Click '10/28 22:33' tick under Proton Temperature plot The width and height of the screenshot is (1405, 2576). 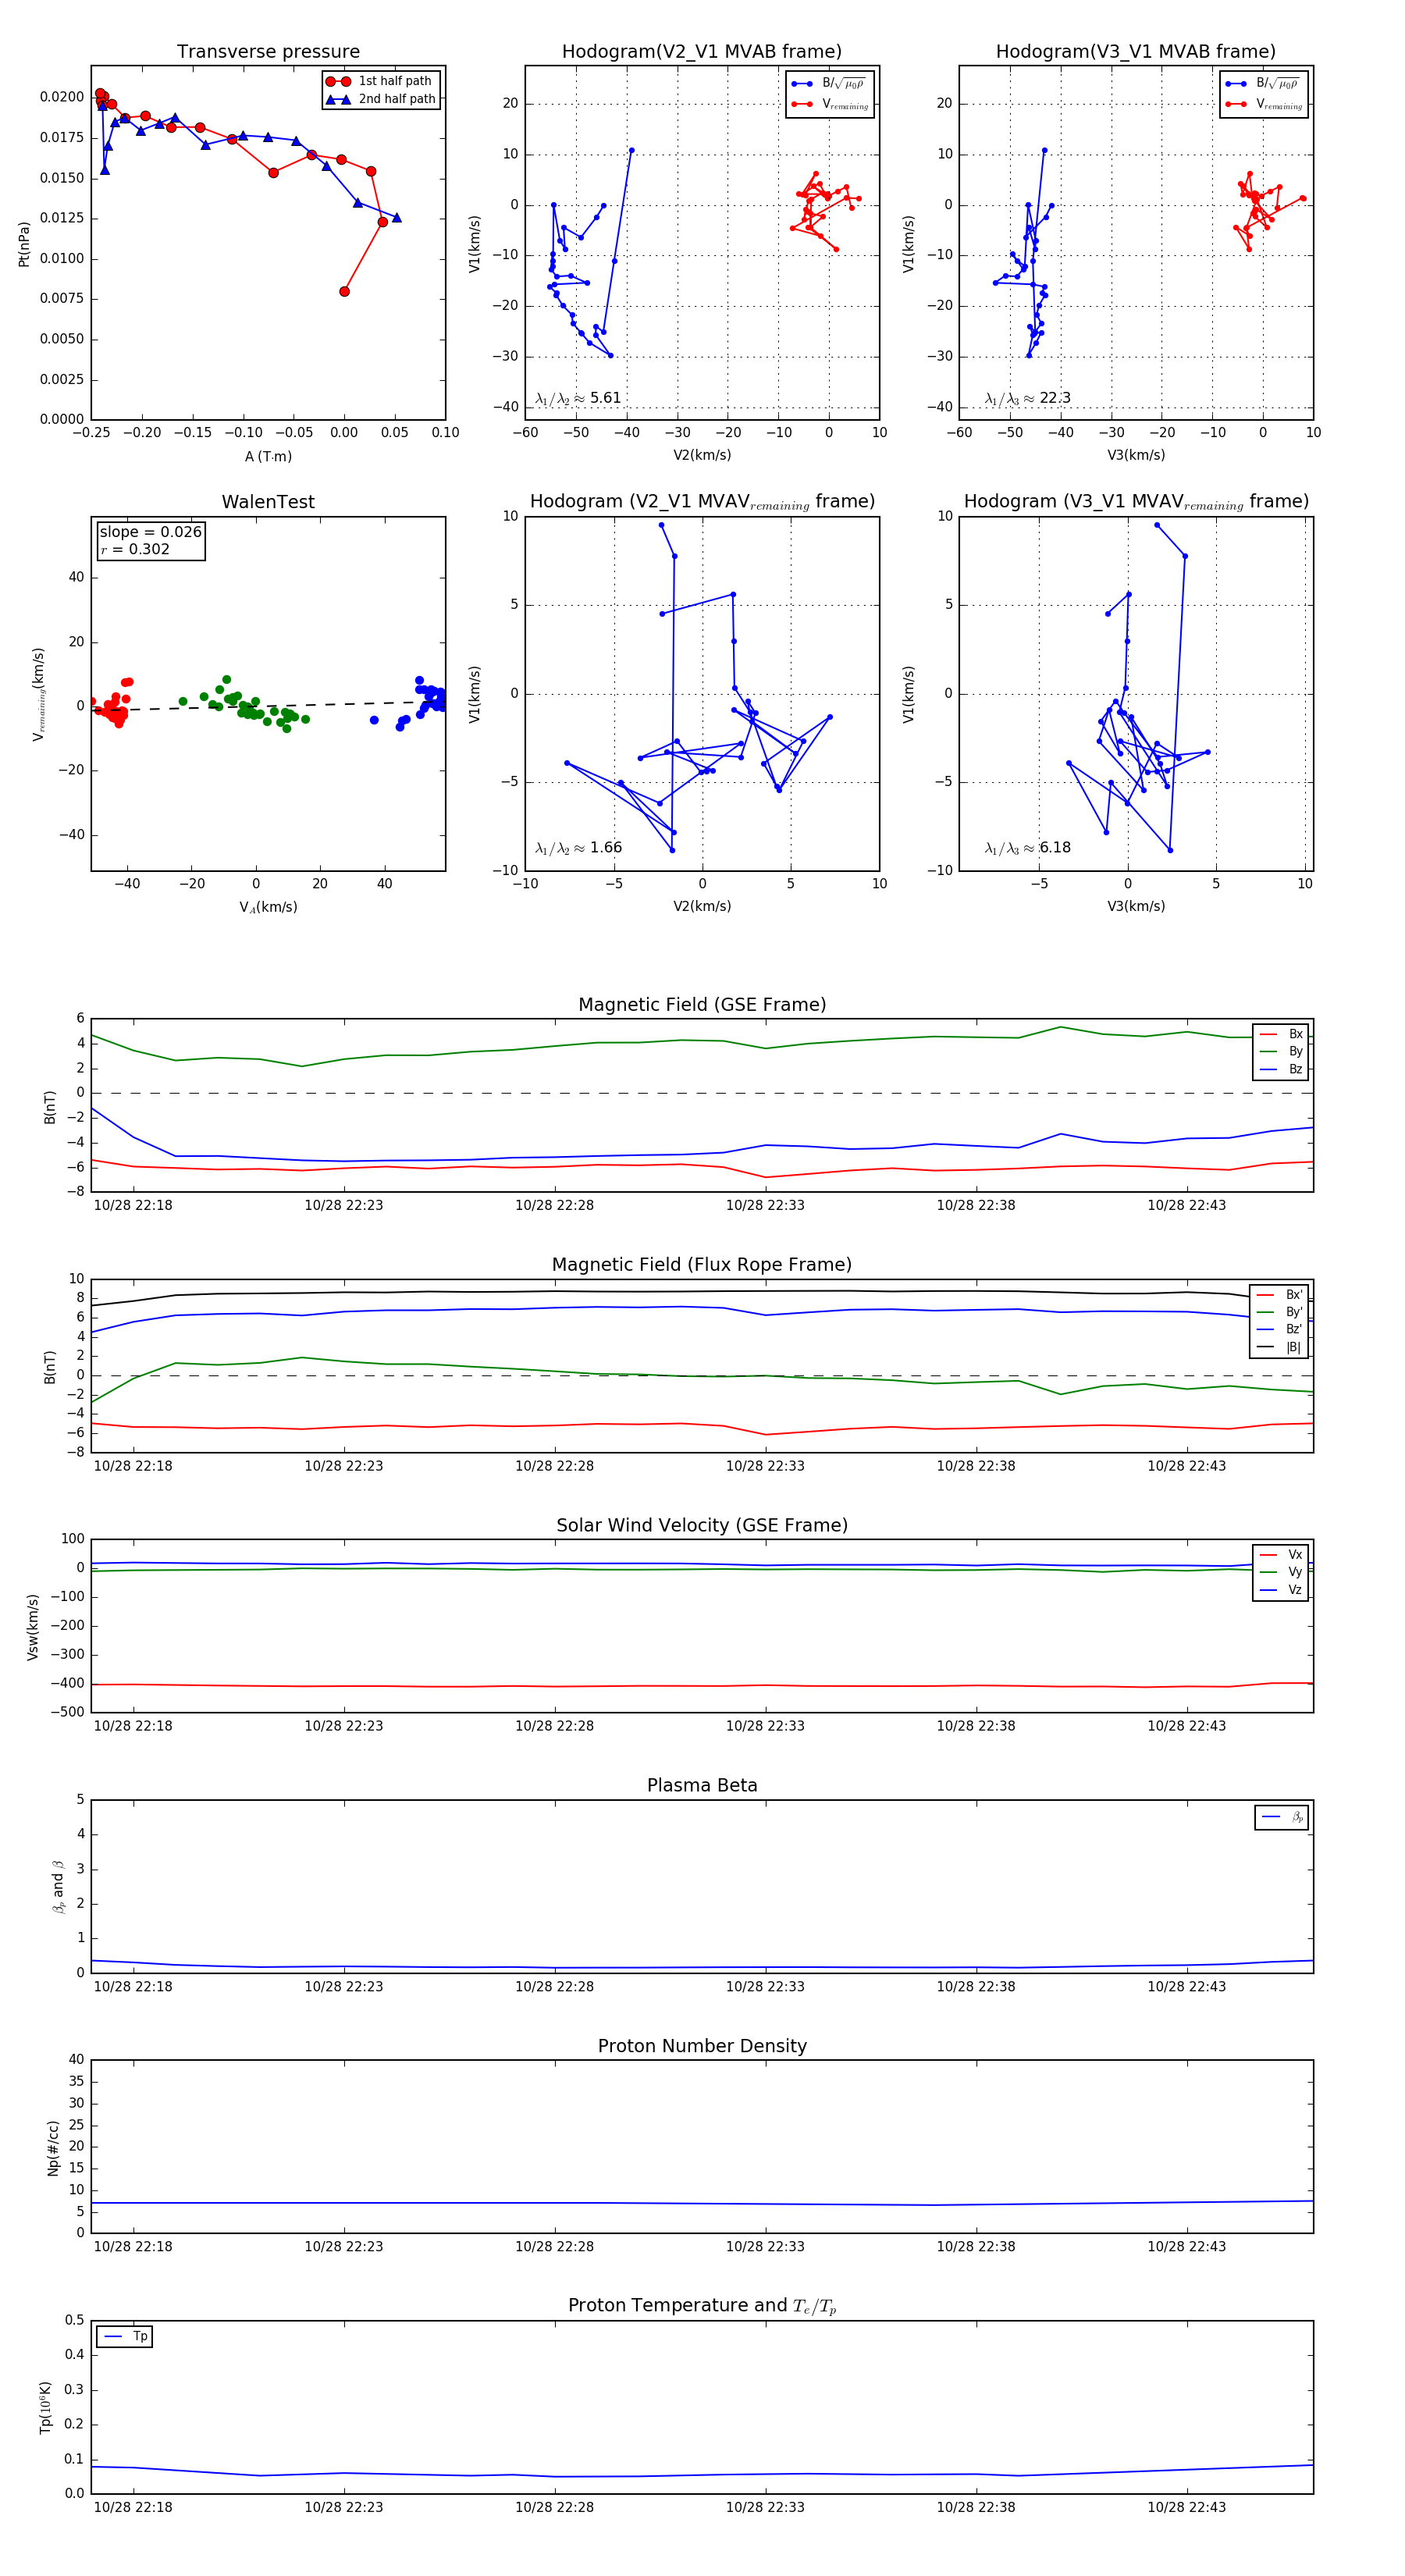point(765,2507)
